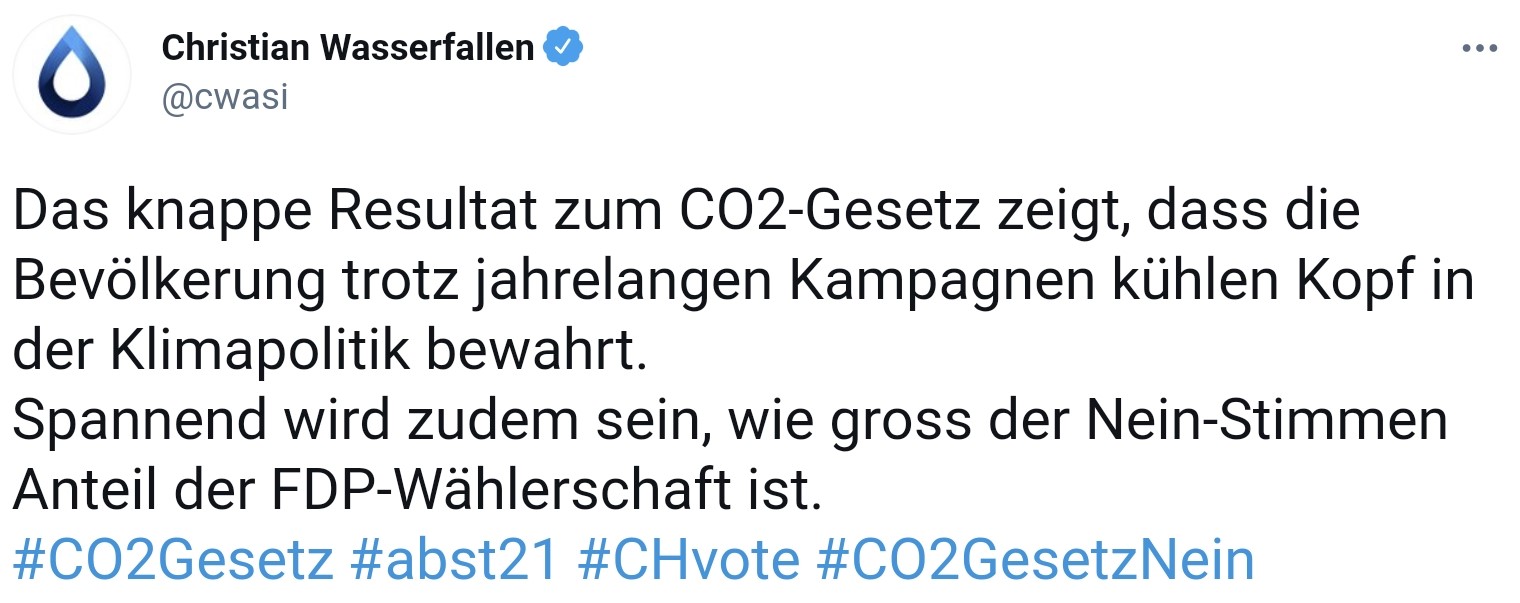Click the @cwasi handle
This screenshot has height=603, width=1520.
click(225, 97)
